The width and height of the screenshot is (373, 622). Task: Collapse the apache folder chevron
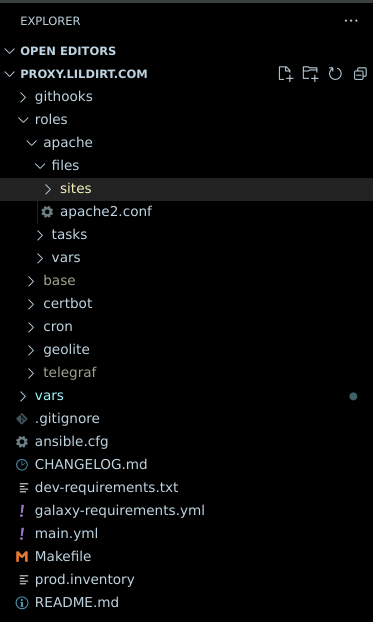[32, 142]
